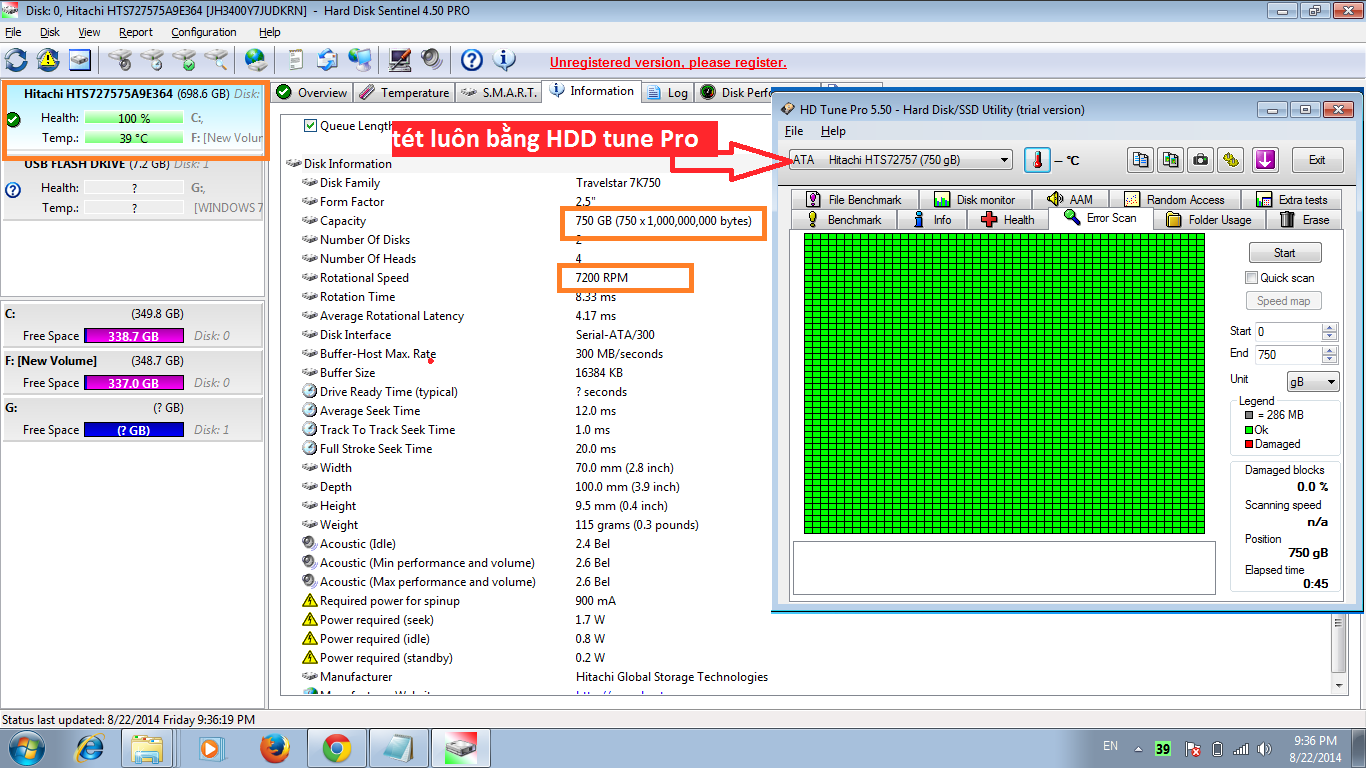Click the Firefox icon on the taskbar

[x=274, y=747]
